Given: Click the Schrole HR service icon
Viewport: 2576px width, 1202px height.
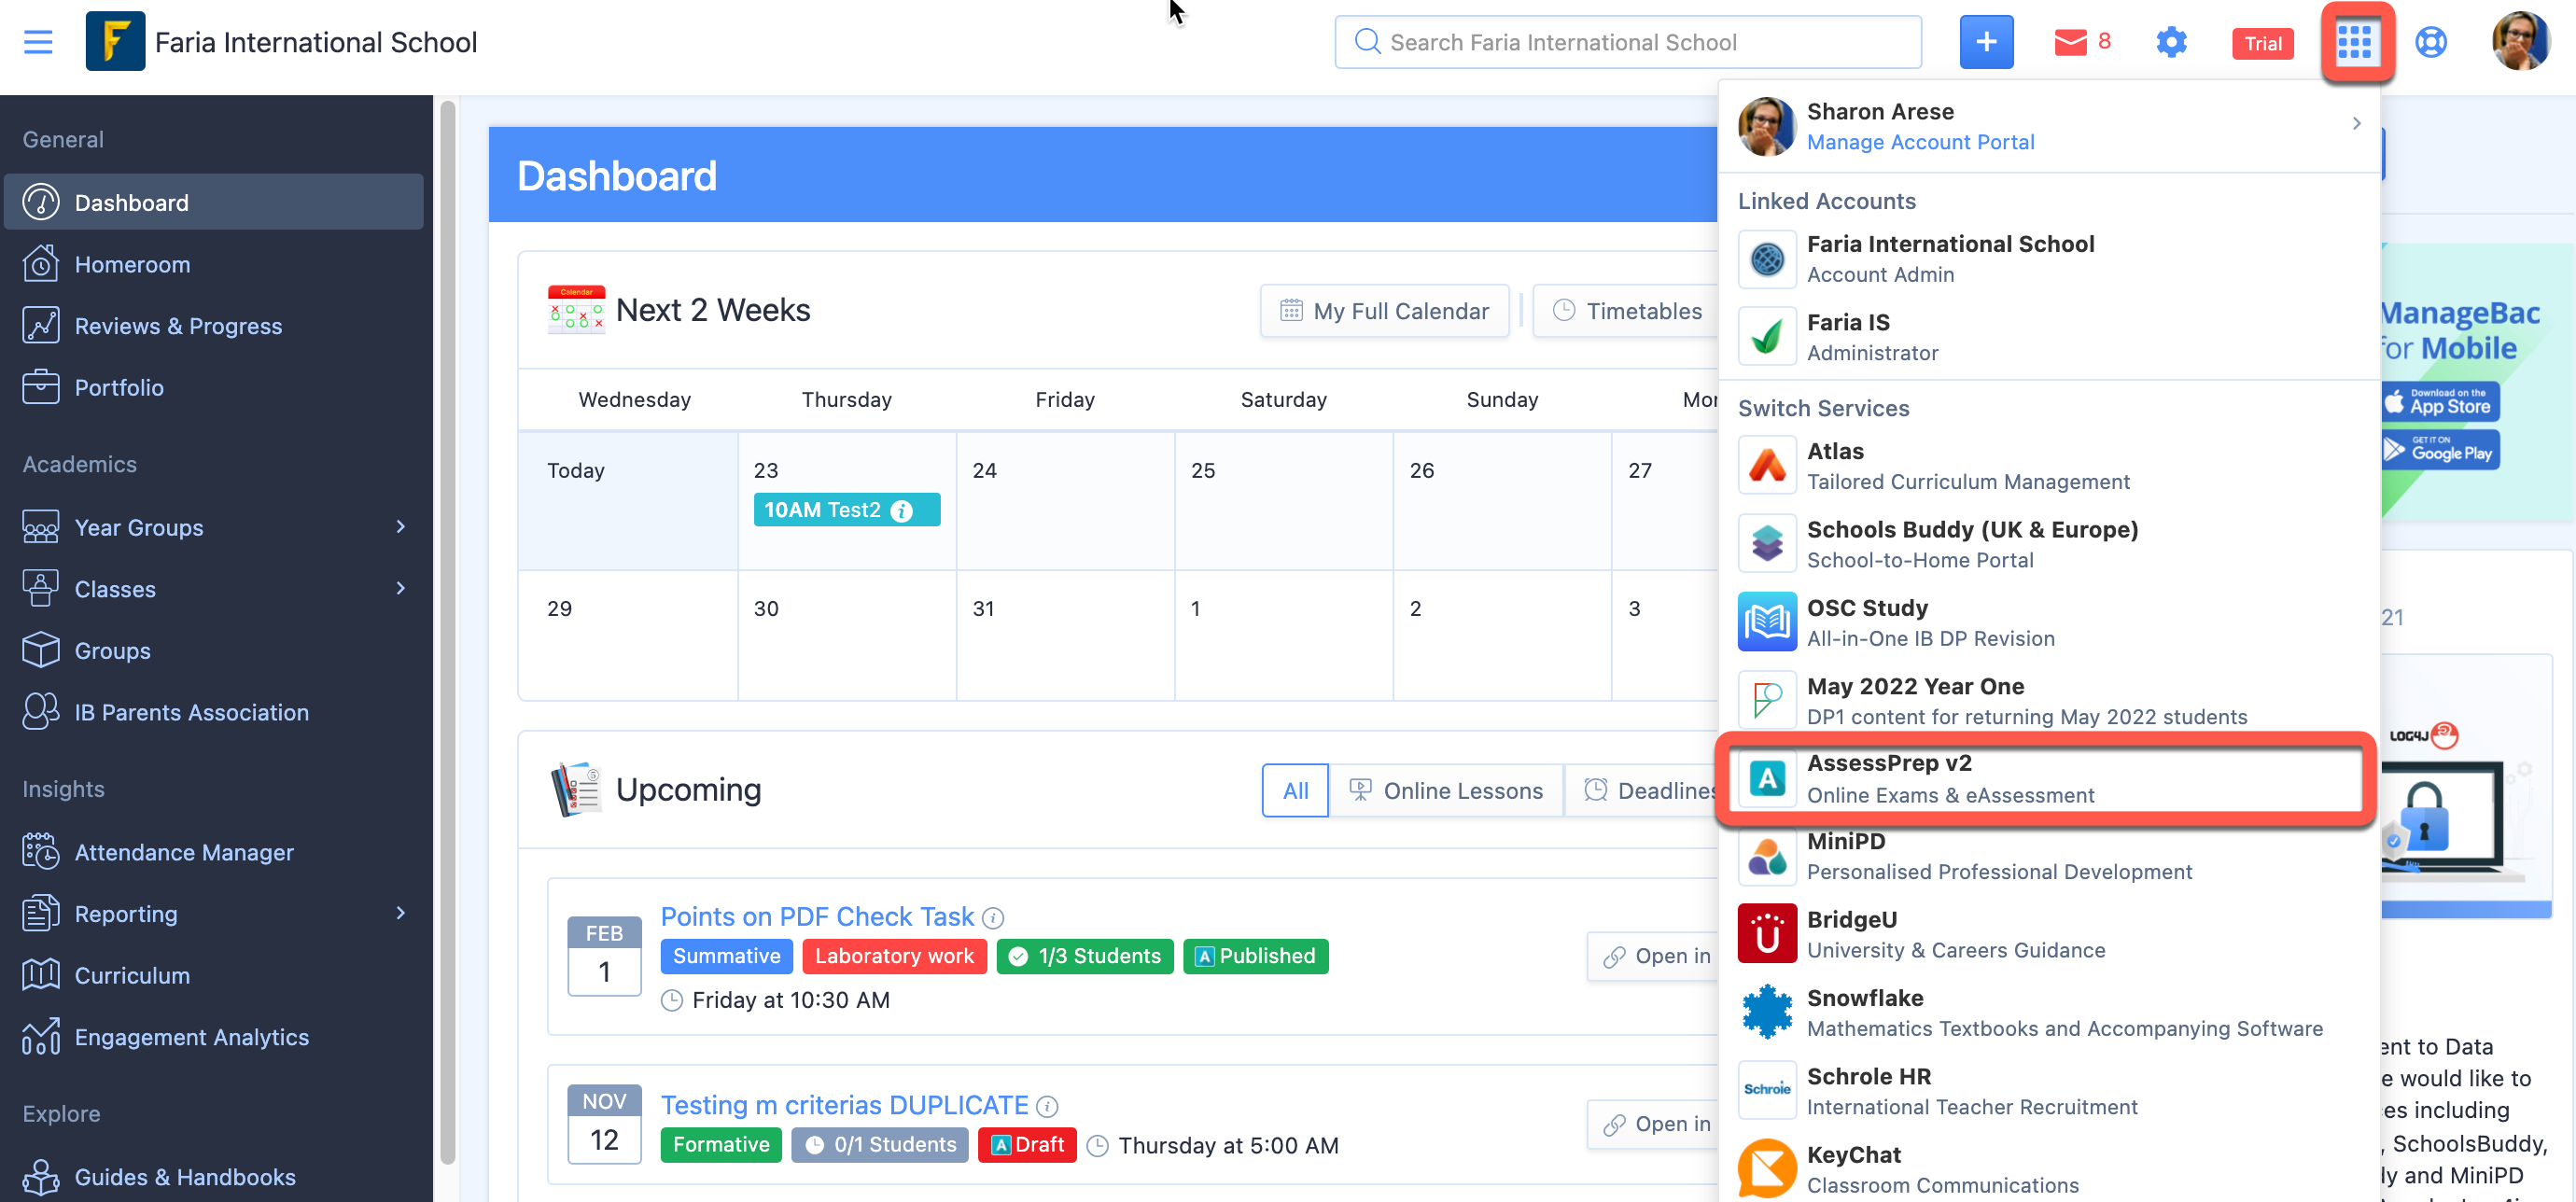Looking at the screenshot, I should 1766,1090.
